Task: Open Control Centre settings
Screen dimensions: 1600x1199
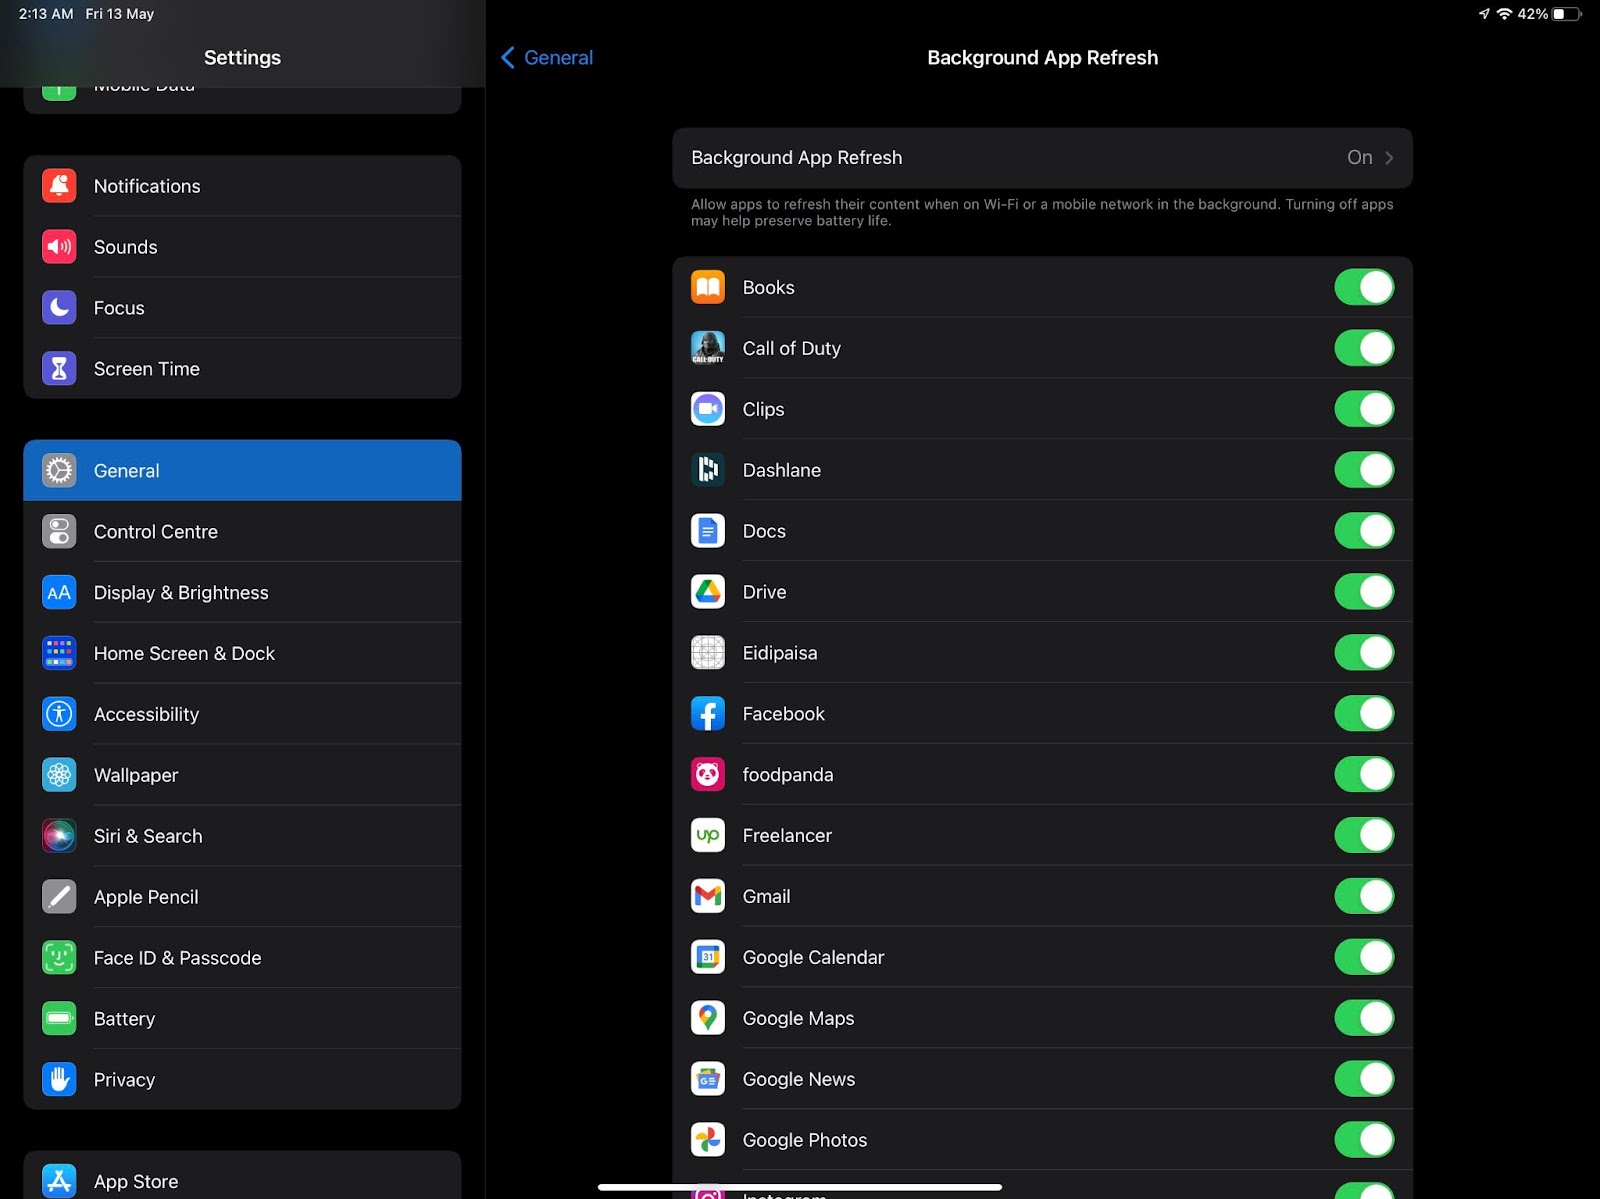Action: click(242, 532)
